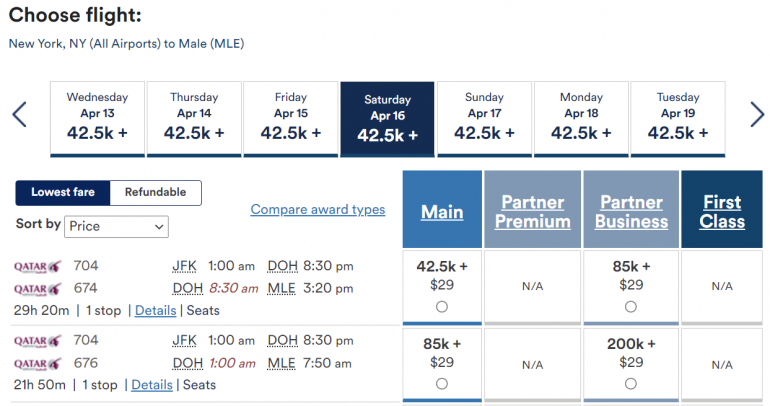
Task: Click the First Class column header
Action: [x=722, y=211]
